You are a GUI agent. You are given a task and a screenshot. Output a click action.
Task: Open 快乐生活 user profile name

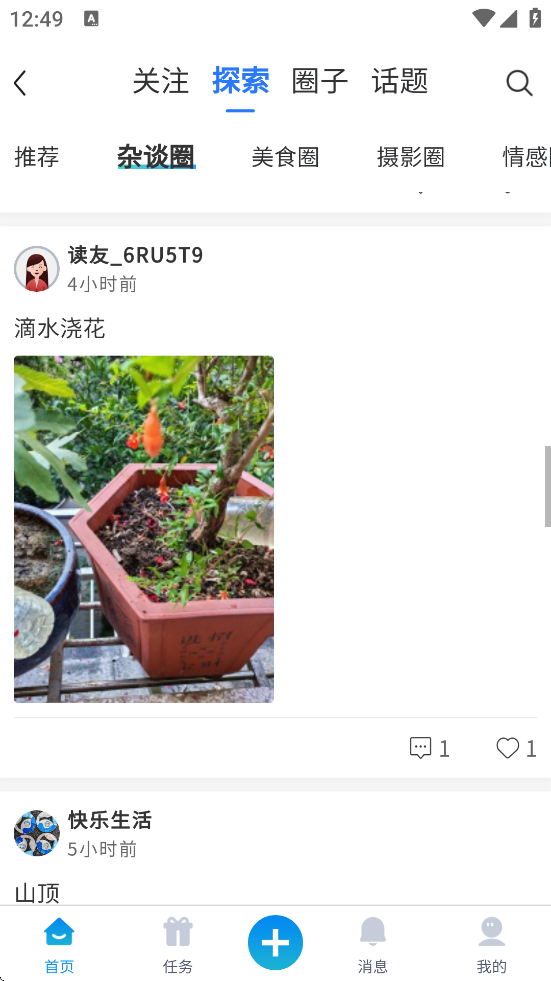pyautogui.click(x=110, y=820)
